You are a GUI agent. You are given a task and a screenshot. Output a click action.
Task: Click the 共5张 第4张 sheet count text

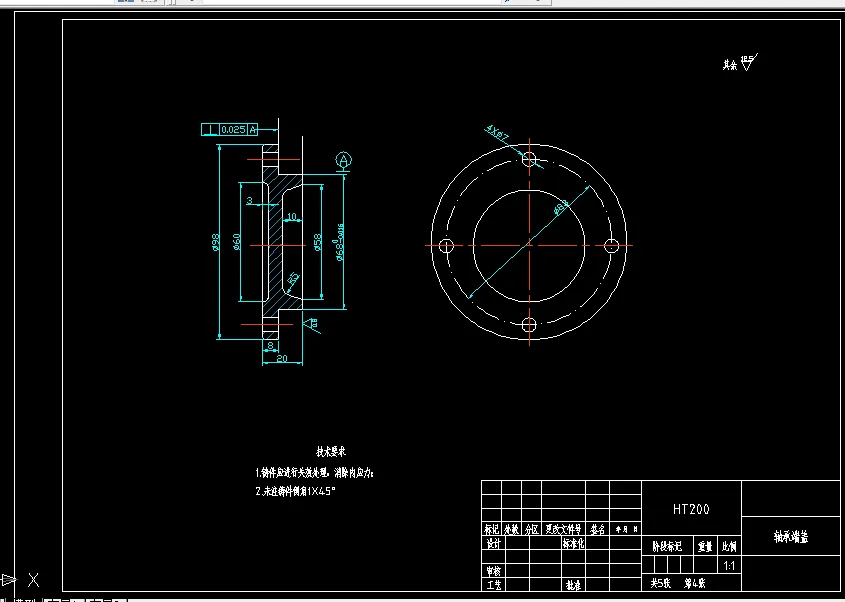[x=678, y=583]
